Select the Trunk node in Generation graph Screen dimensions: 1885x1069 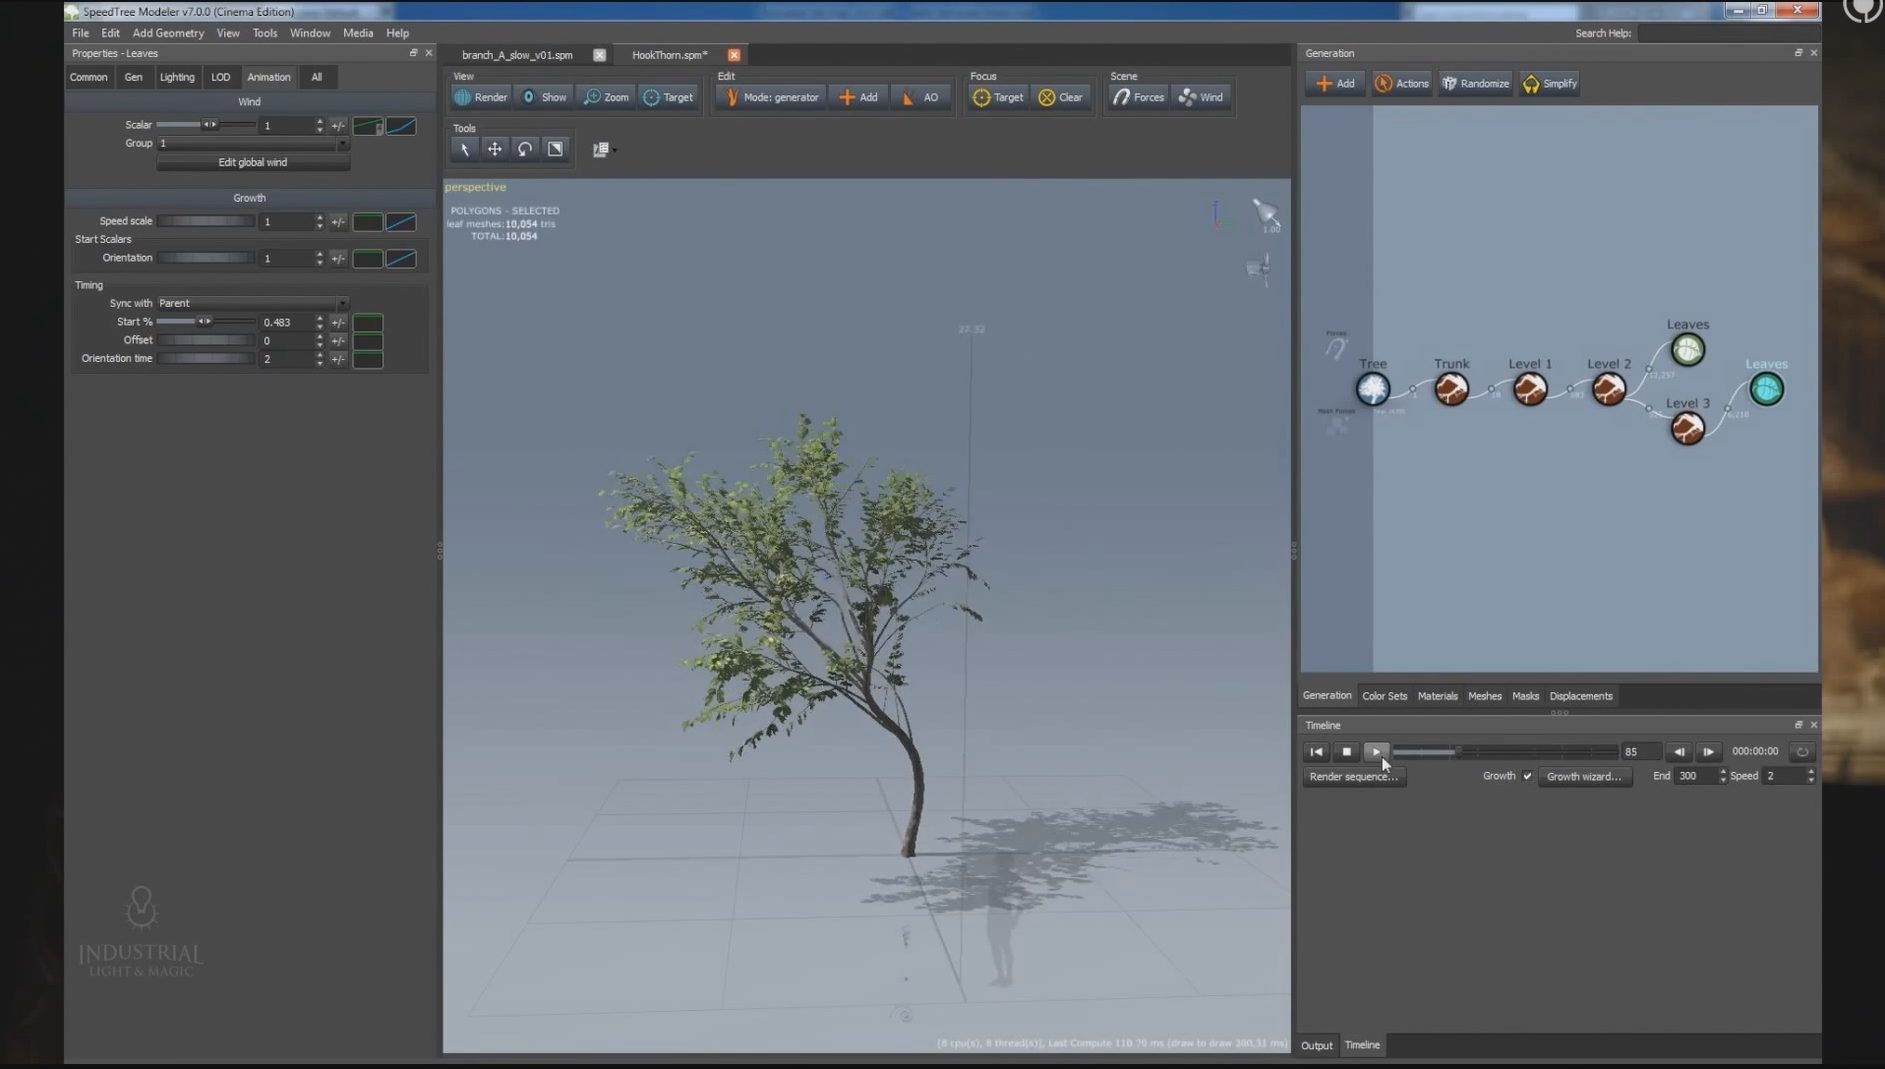tap(1451, 389)
